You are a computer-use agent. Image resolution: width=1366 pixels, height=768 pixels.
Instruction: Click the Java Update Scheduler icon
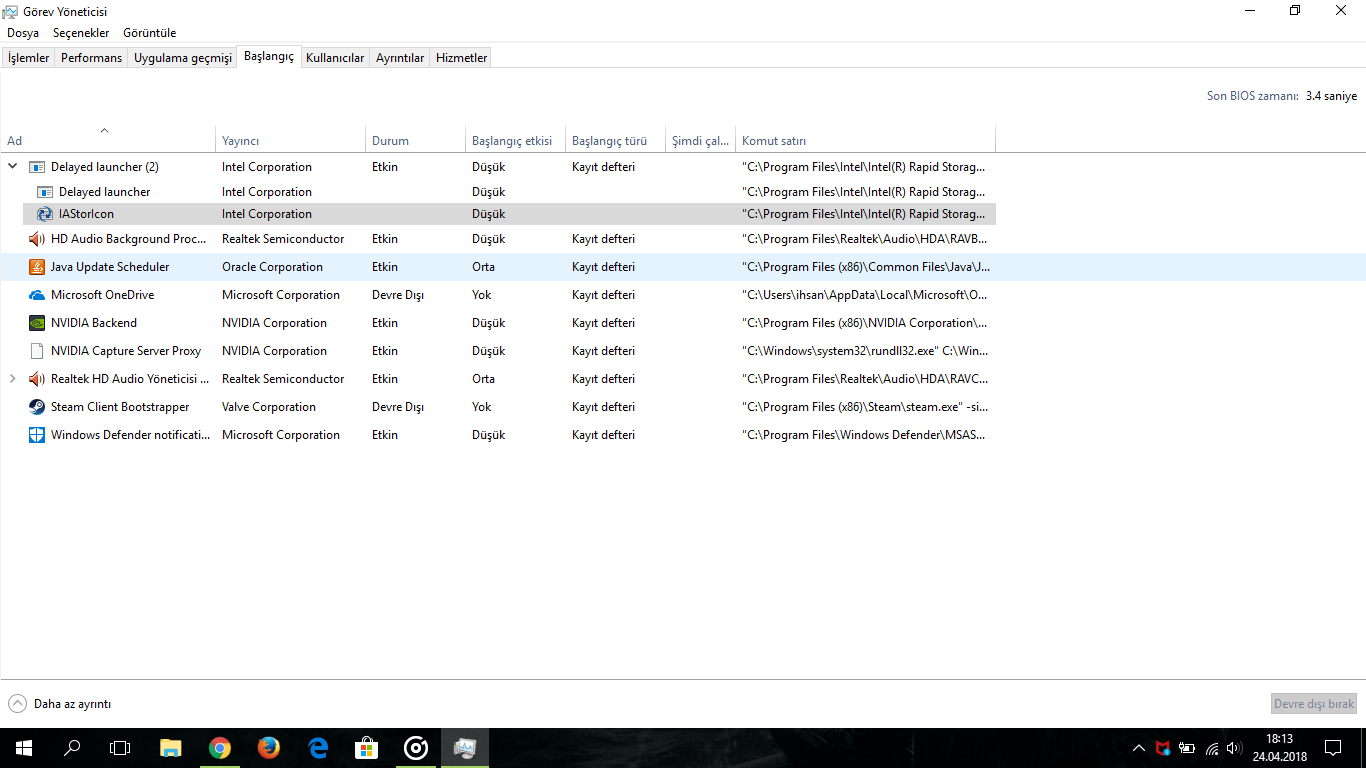37,267
